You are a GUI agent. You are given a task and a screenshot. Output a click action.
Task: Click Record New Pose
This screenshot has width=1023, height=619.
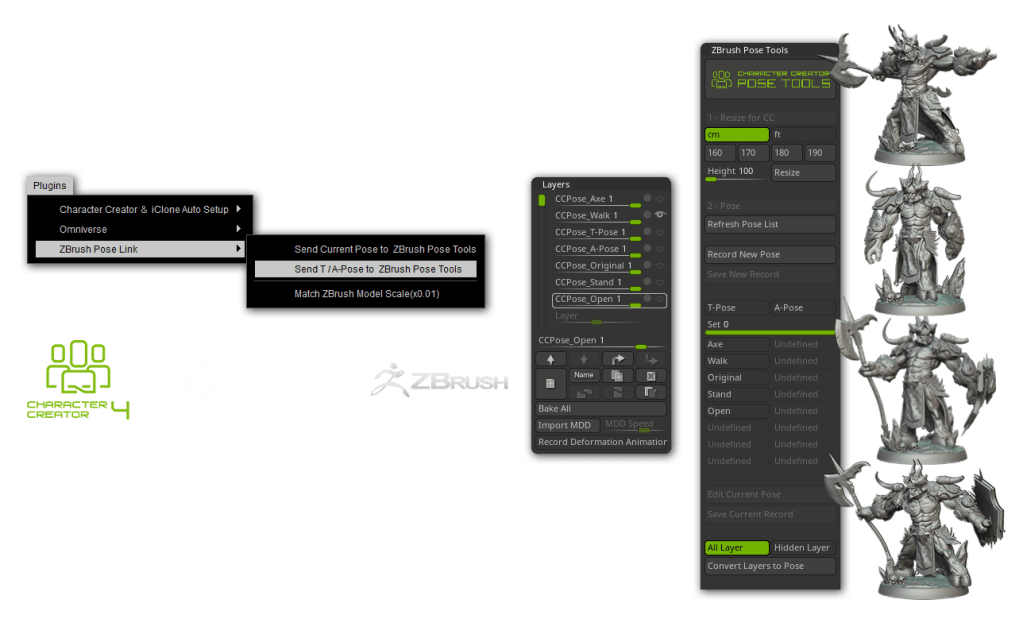(x=770, y=254)
